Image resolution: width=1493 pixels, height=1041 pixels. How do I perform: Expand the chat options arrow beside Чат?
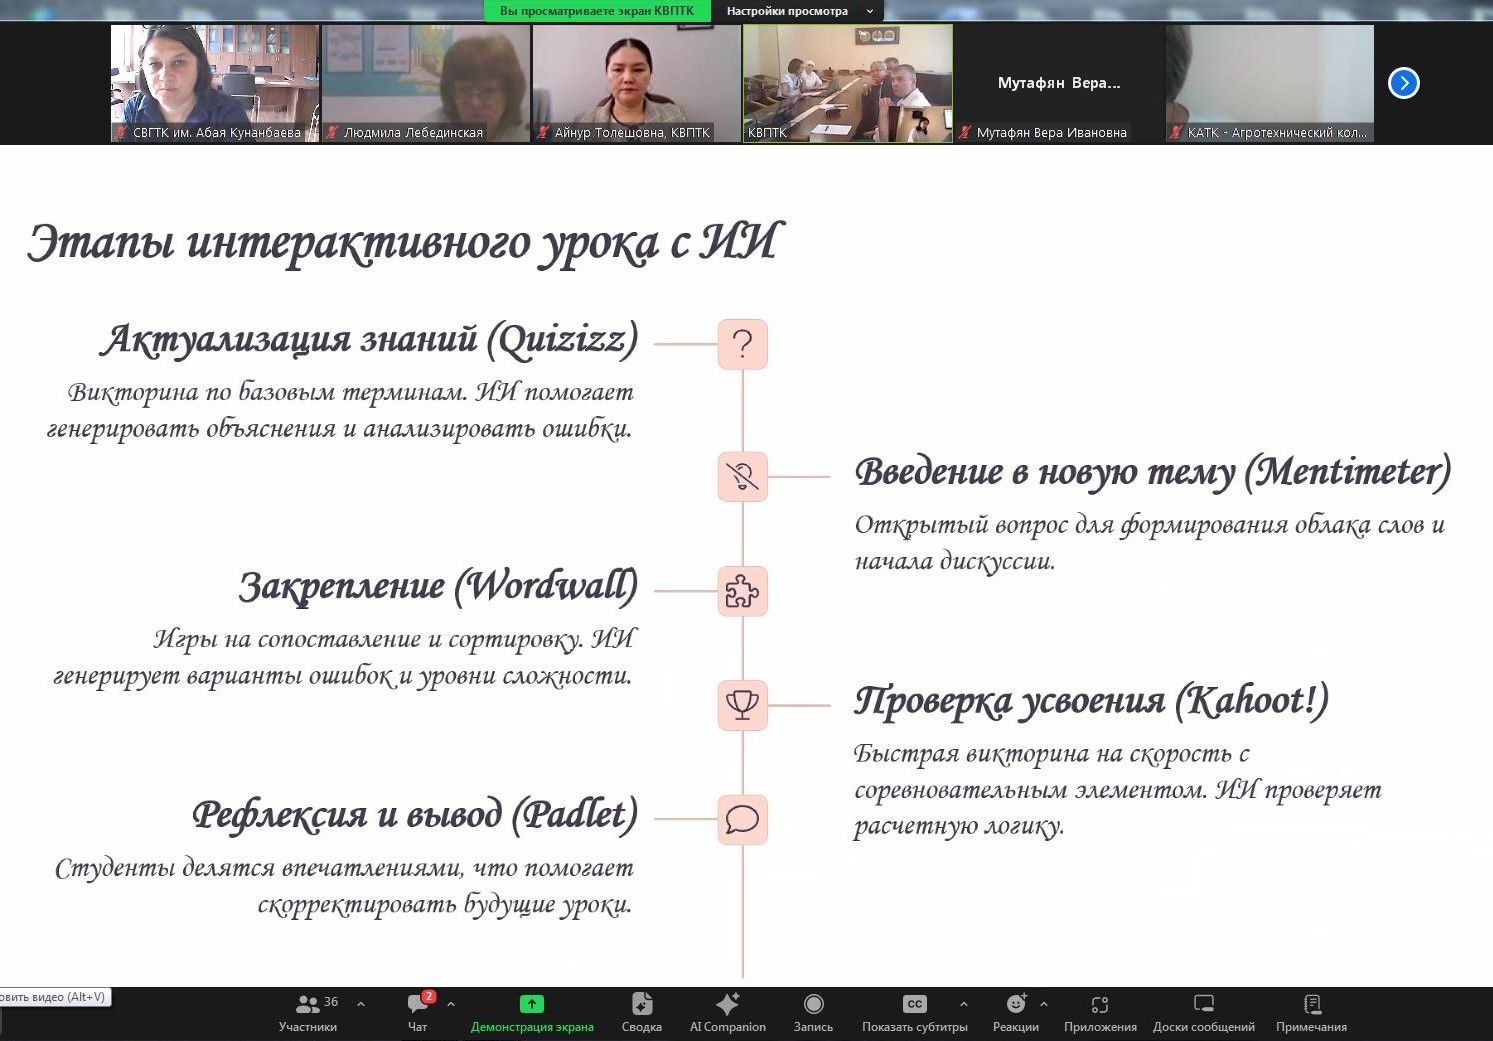pyautogui.click(x=451, y=1004)
